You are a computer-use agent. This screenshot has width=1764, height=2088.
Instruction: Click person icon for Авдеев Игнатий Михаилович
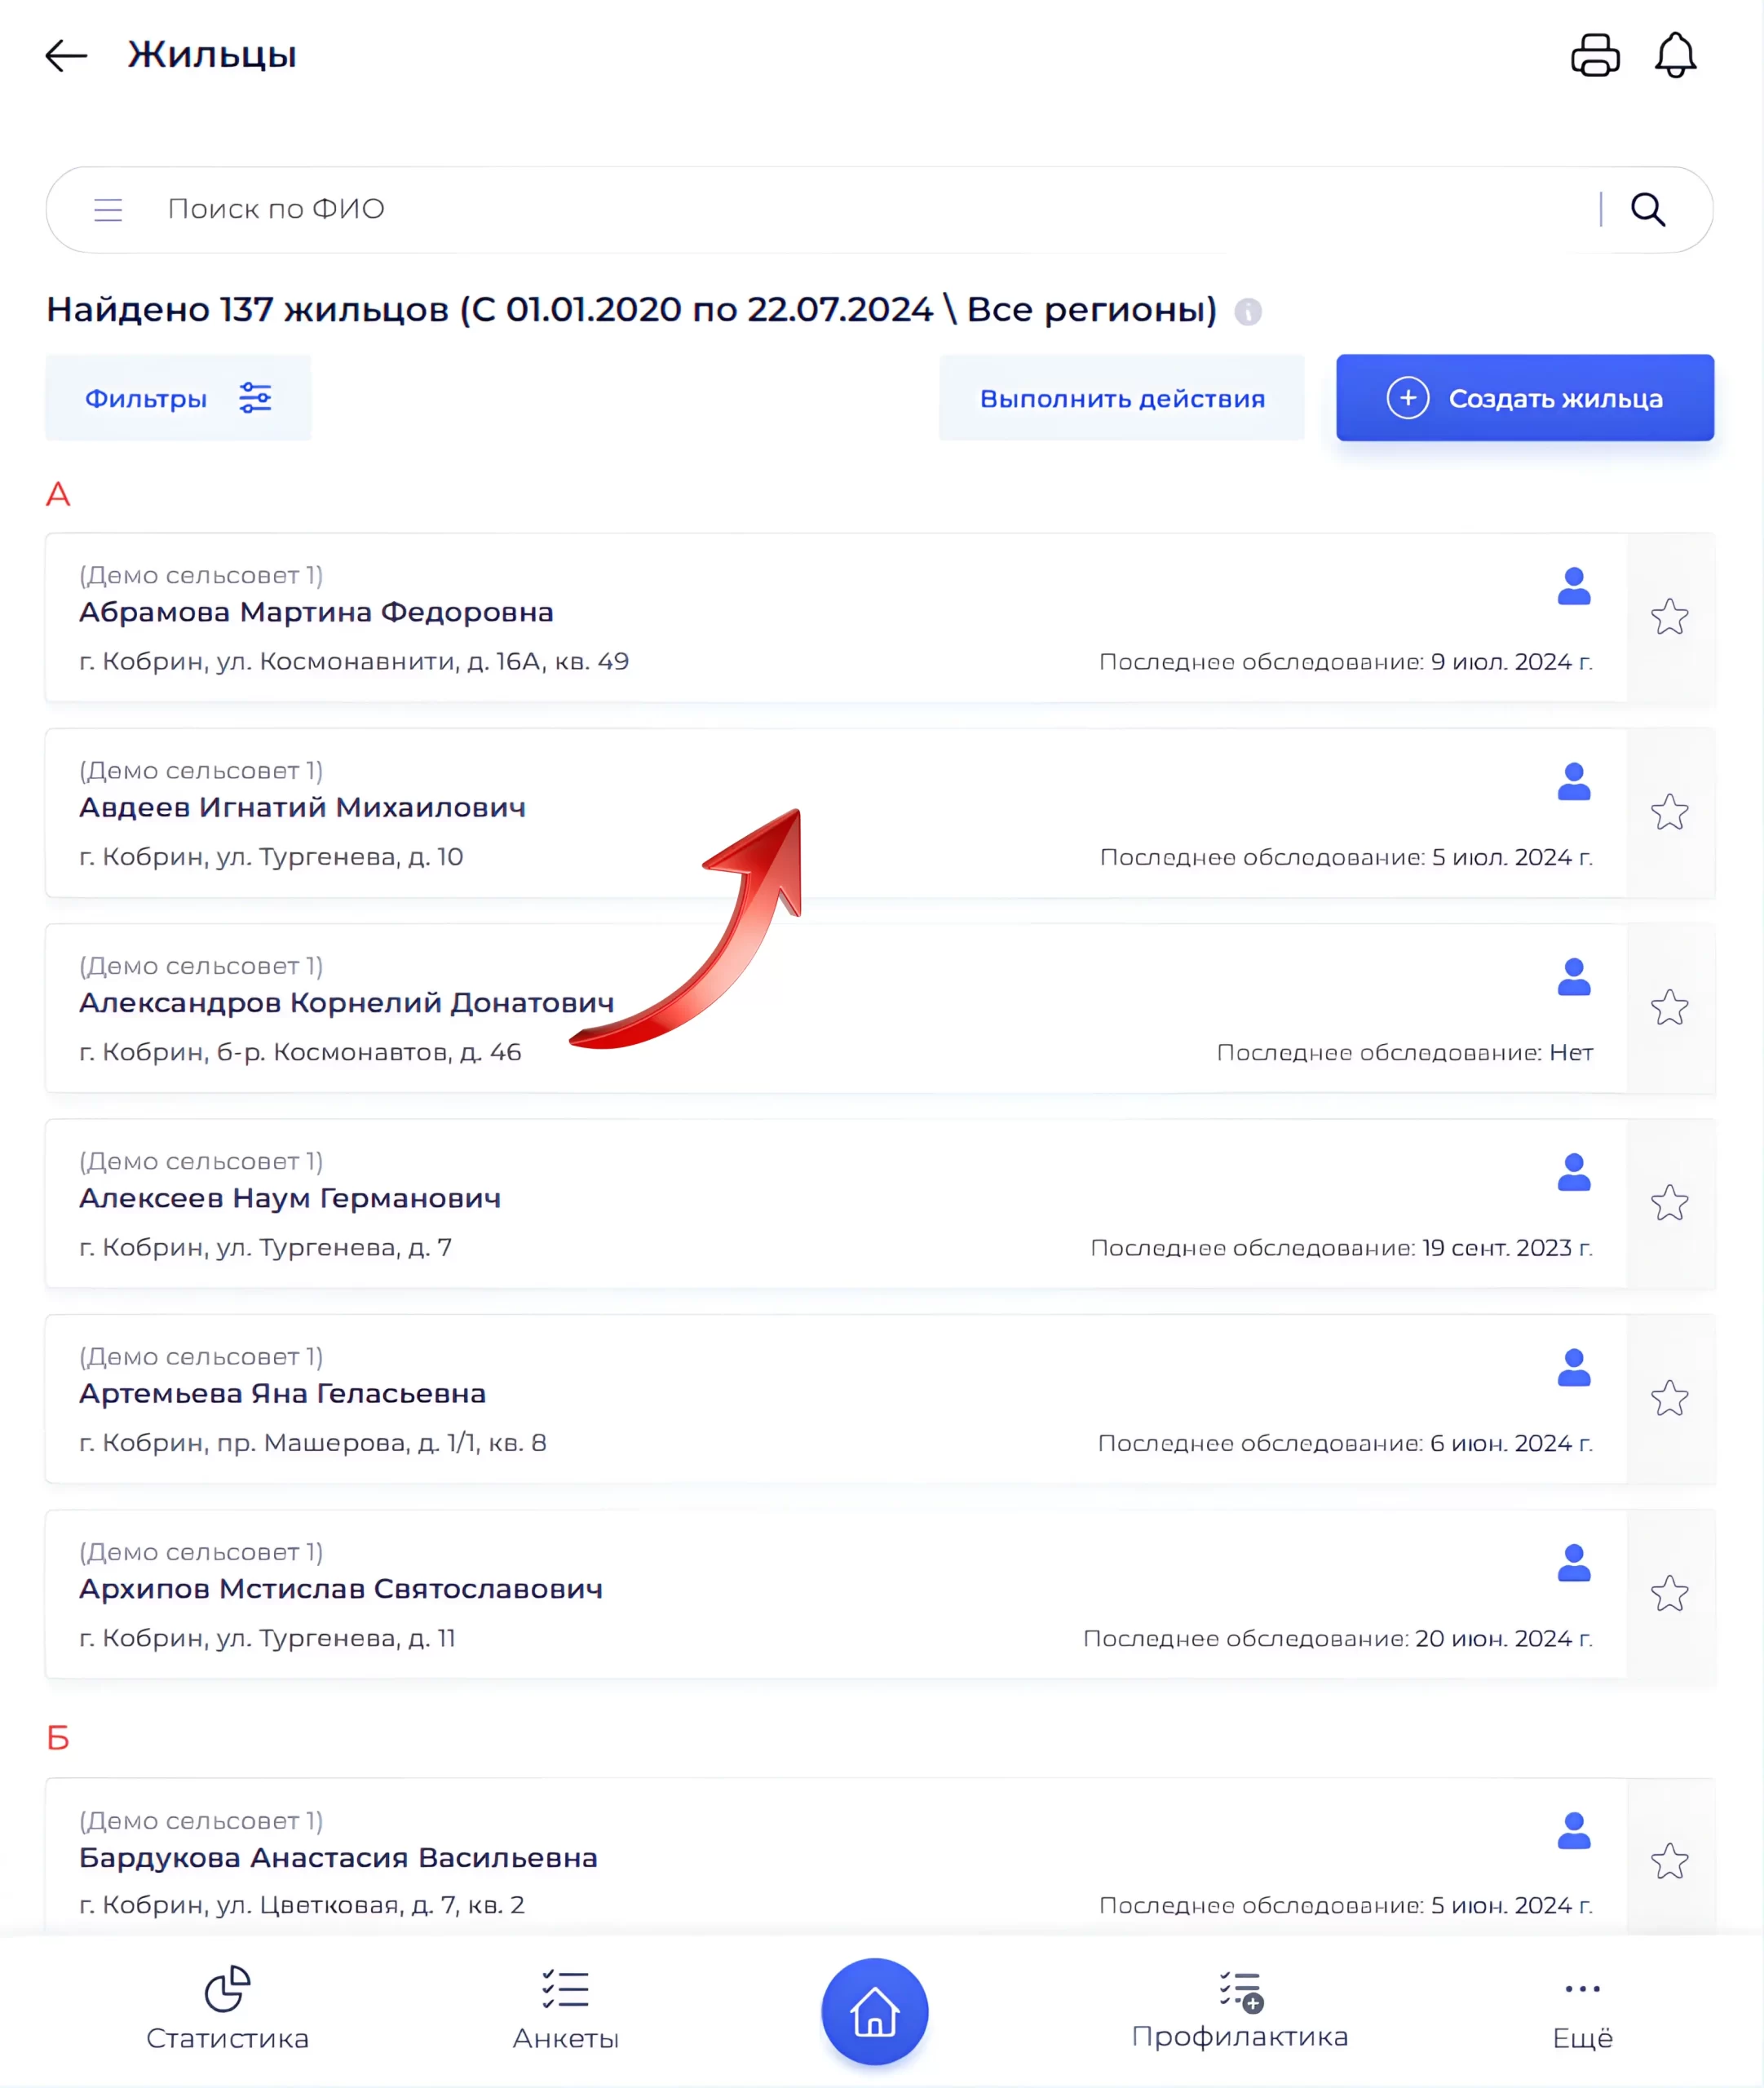pos(1574,781)
